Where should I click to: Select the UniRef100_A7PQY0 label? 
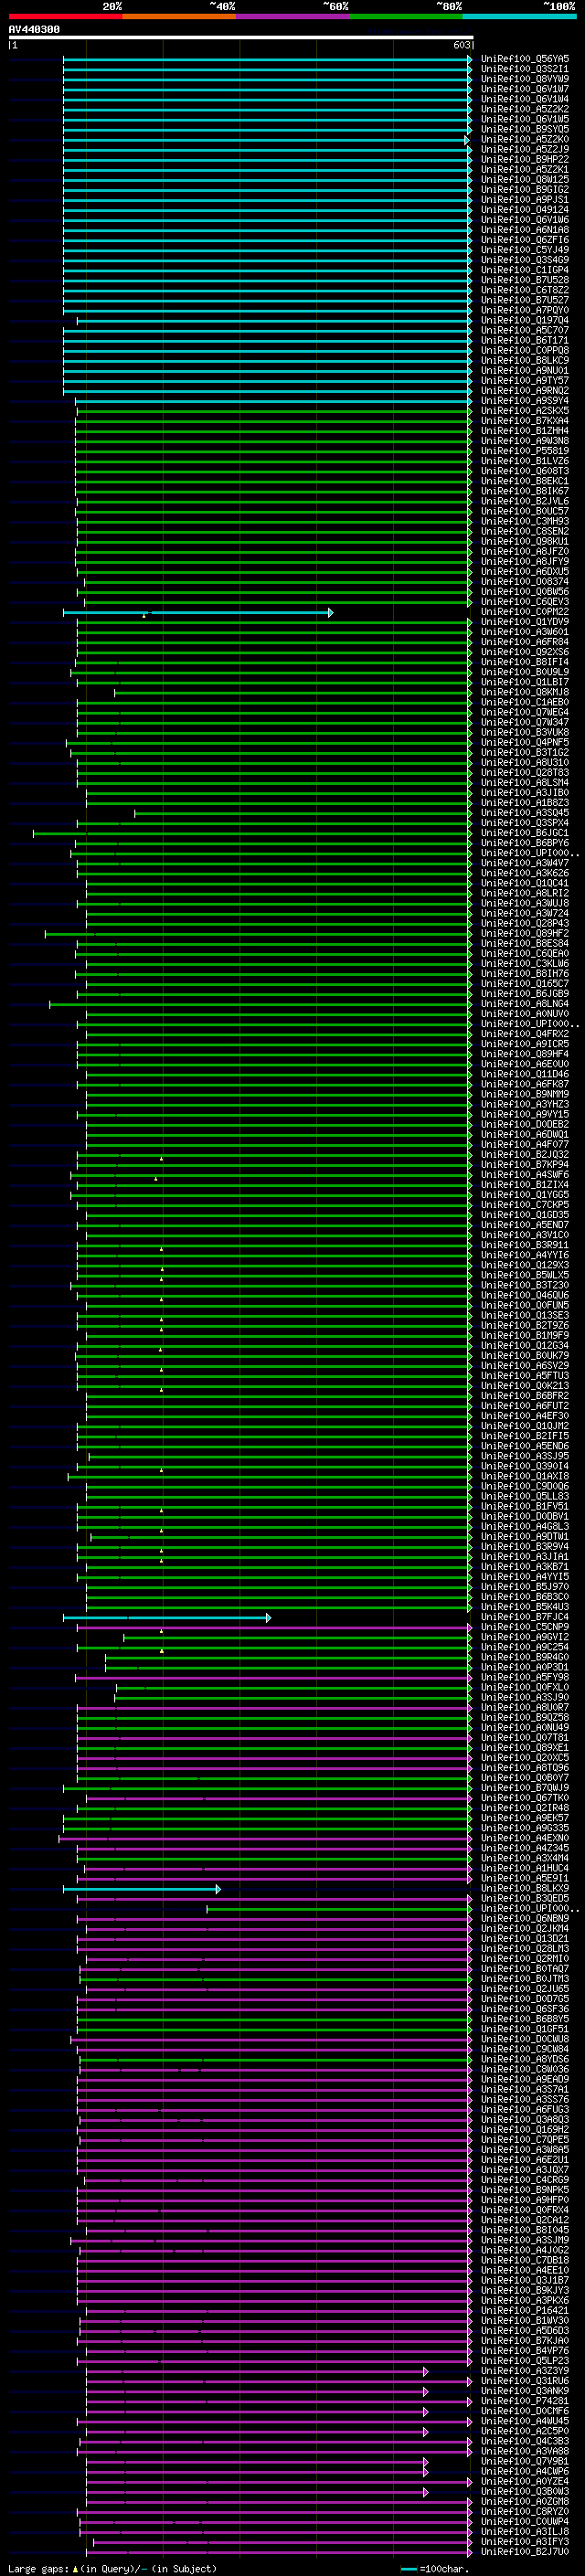525,310
